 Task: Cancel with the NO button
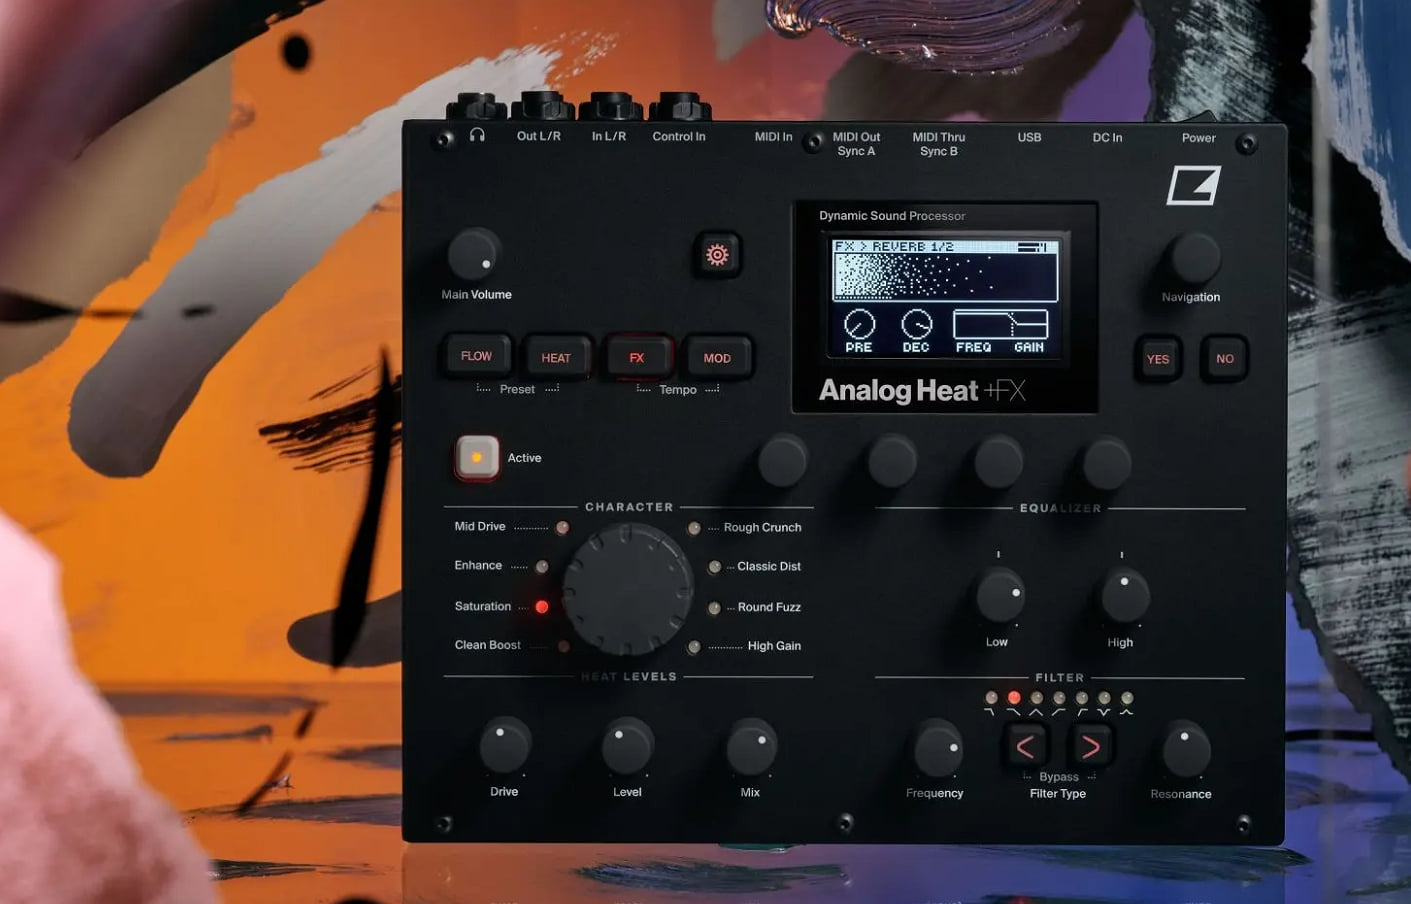pos(1225,359)
